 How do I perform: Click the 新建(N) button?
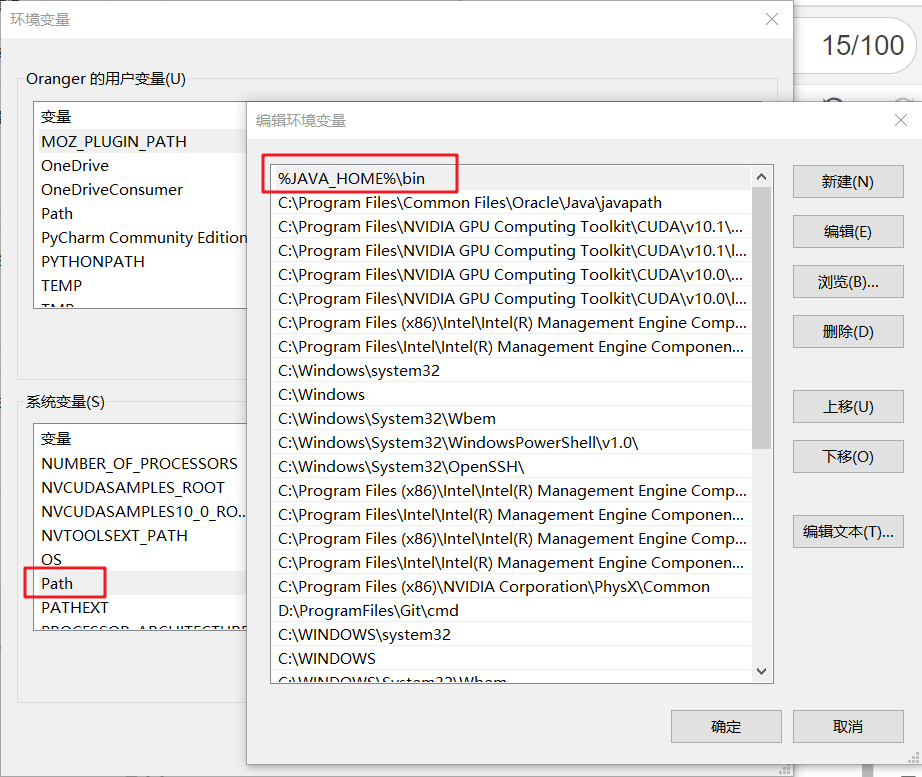coord(847,181)
